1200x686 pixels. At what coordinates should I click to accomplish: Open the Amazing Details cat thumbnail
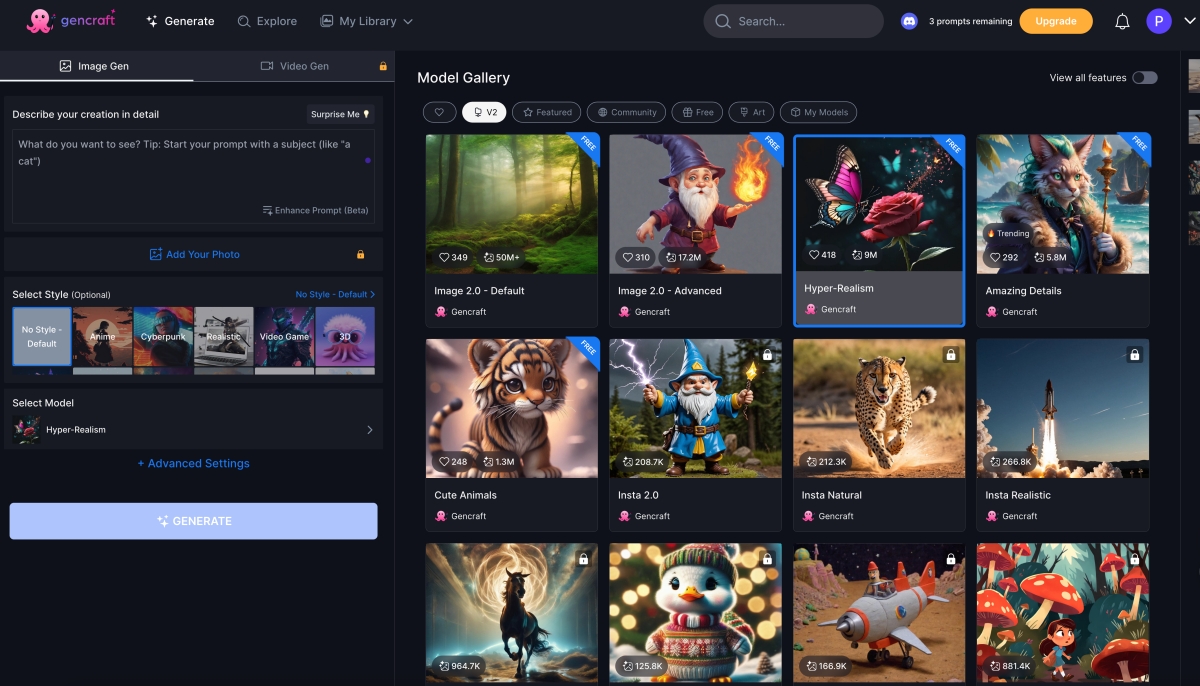click(x=1063, y=203)
